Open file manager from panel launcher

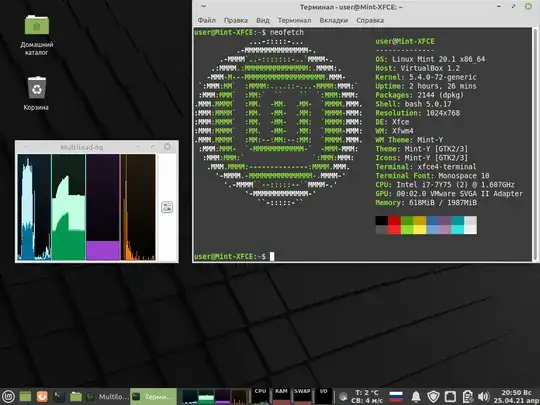[75, 396]
